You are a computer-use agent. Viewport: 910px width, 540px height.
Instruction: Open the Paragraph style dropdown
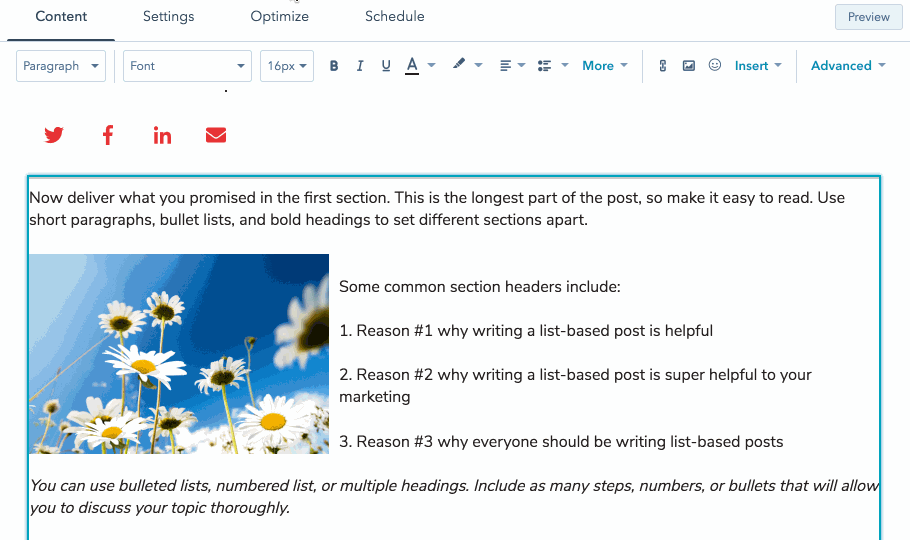click(x=61, y=66)
